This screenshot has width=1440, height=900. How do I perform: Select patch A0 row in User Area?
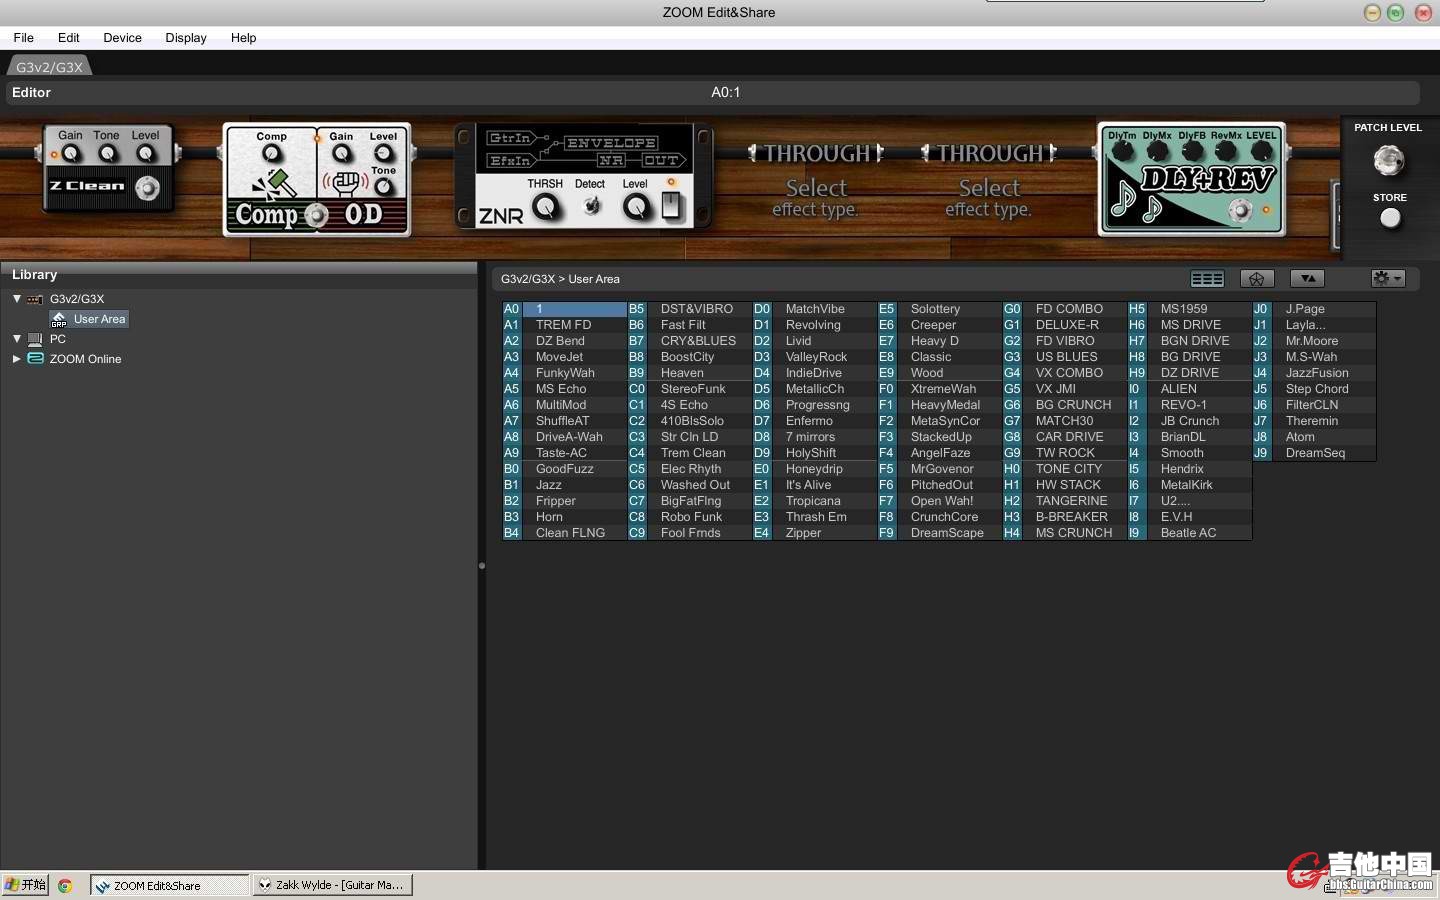pyautogui.click(x=564, y=309)
